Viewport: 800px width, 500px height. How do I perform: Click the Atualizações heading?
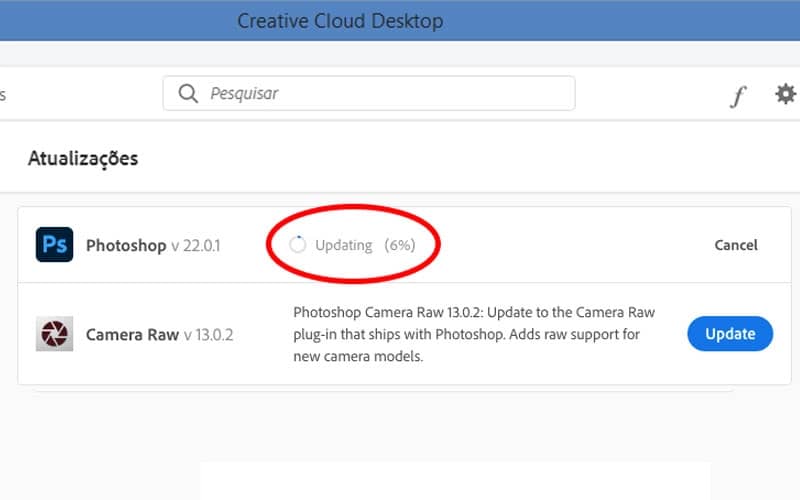pyautogui.click(x=83, y=158)
